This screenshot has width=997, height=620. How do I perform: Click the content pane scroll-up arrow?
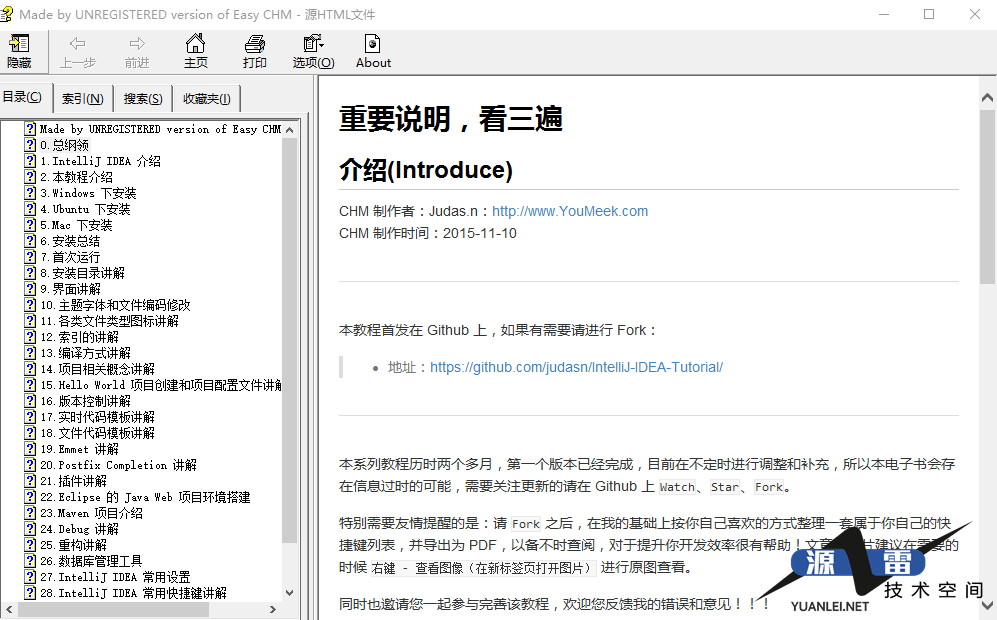click(x=987, y=97)
